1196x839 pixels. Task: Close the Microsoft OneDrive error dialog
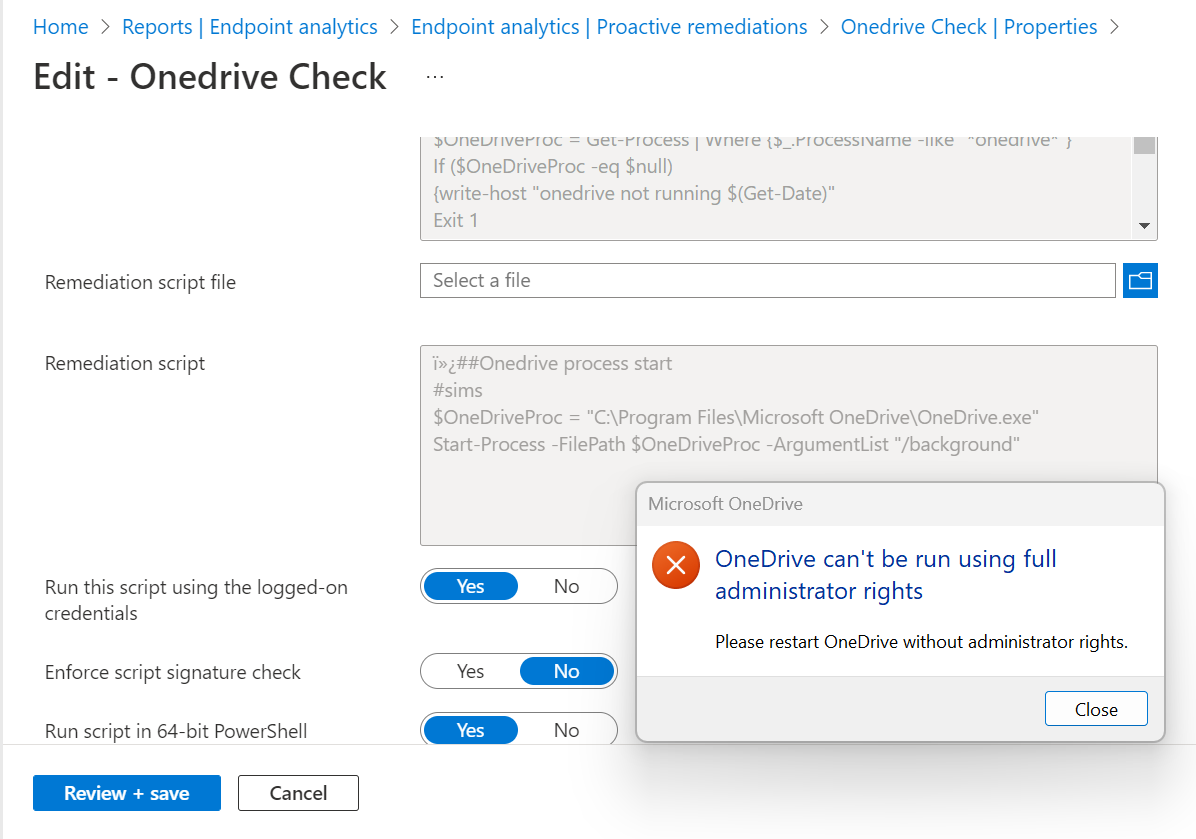[1096, 708]
